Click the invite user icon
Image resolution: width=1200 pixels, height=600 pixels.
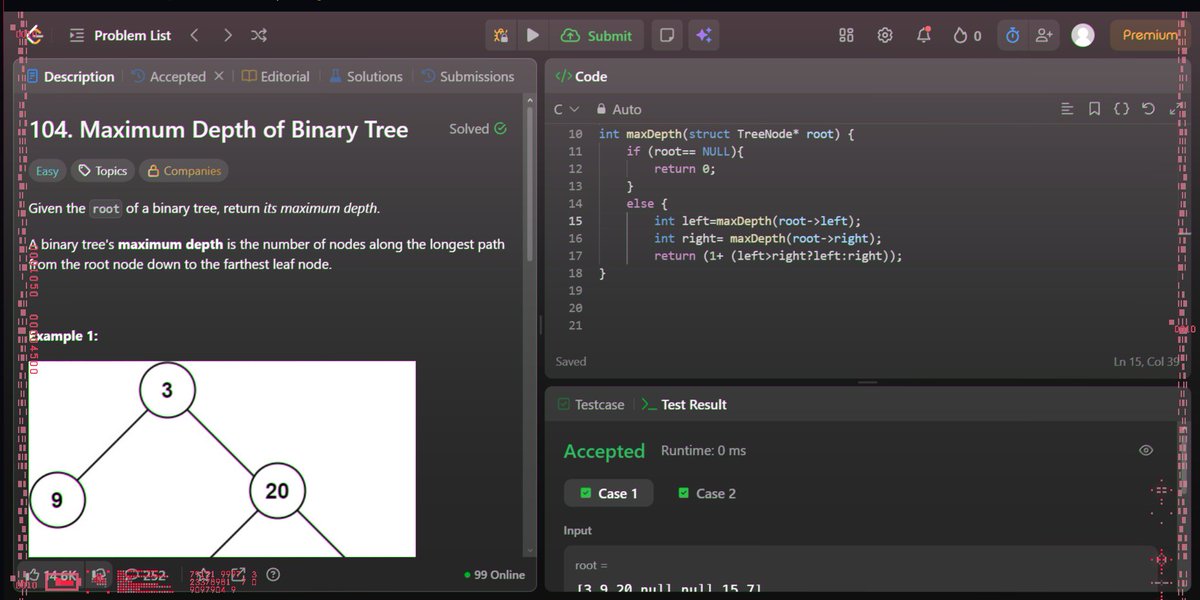[x=1044, y=35]
